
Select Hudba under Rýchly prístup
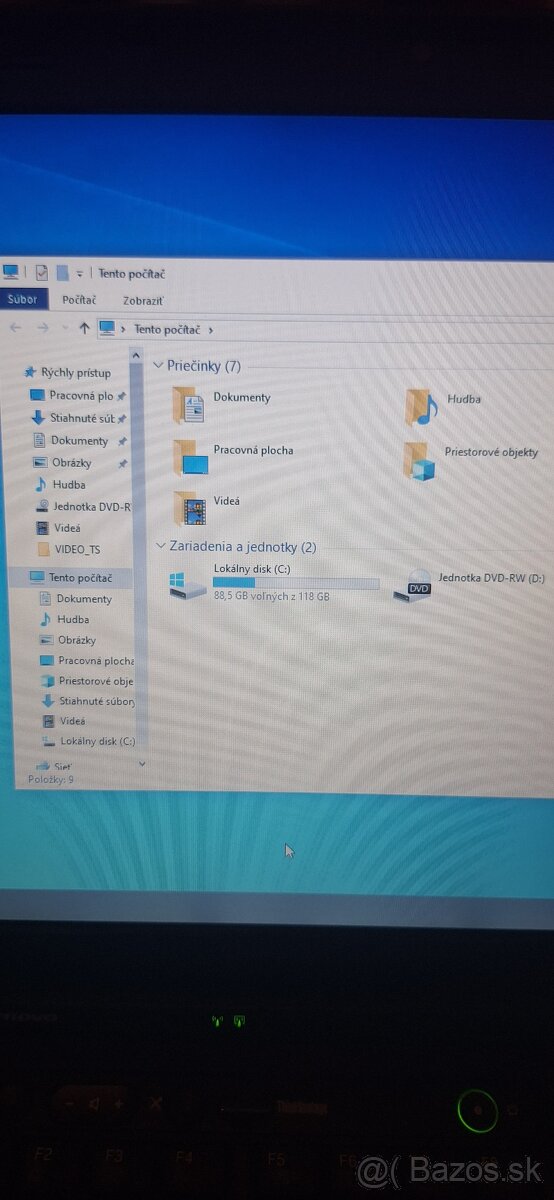68,485
